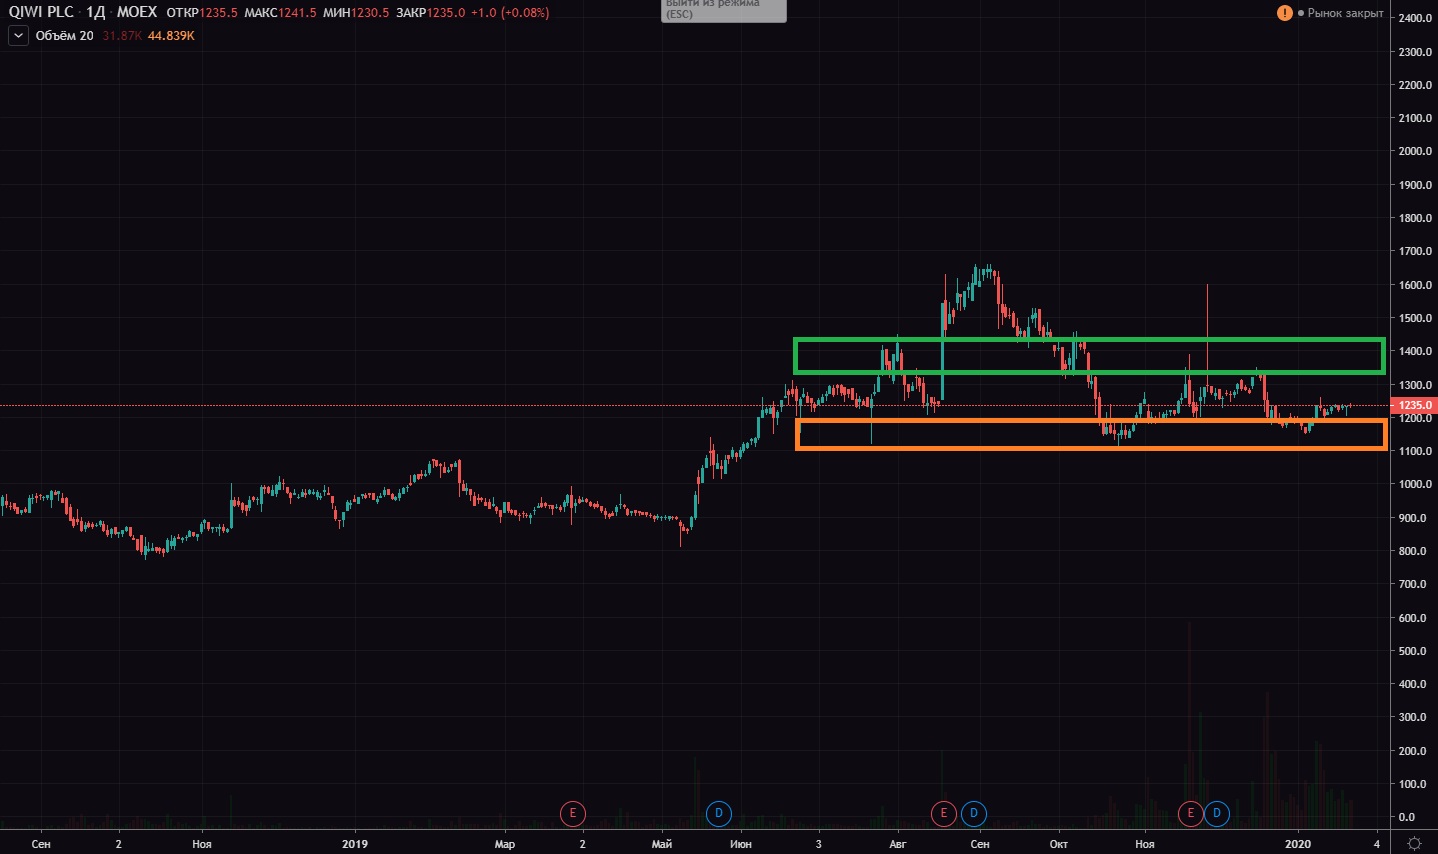Select the orange rectangle drawing's bottom border
This screenshot has height=854, width=1438.
[x=1090, y=448]
